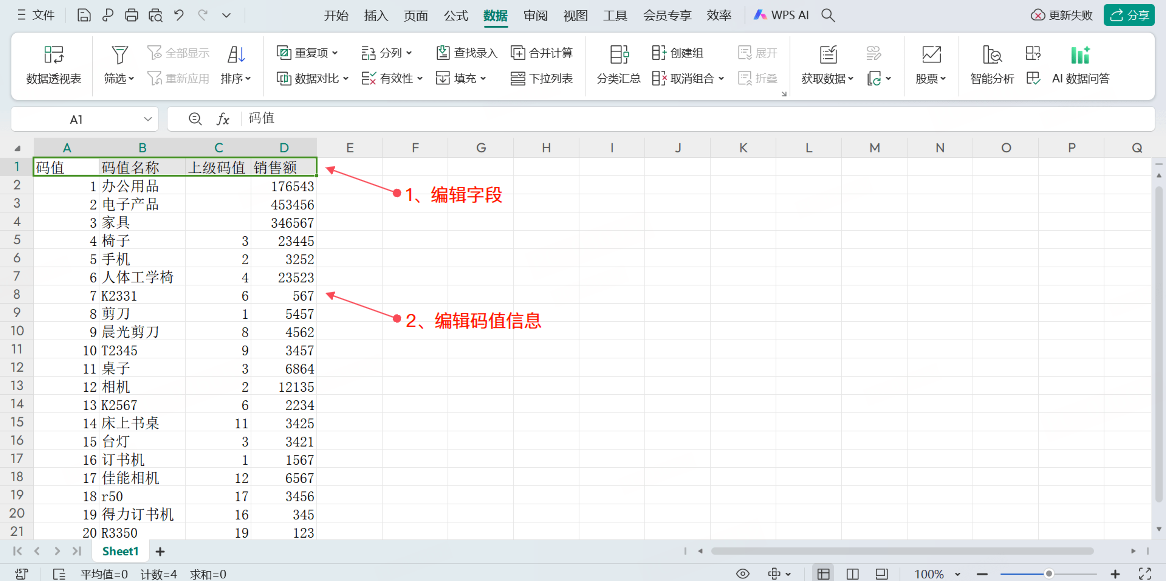Add a new sheet with plus button
1166x581 pixels.
point(160,551)
